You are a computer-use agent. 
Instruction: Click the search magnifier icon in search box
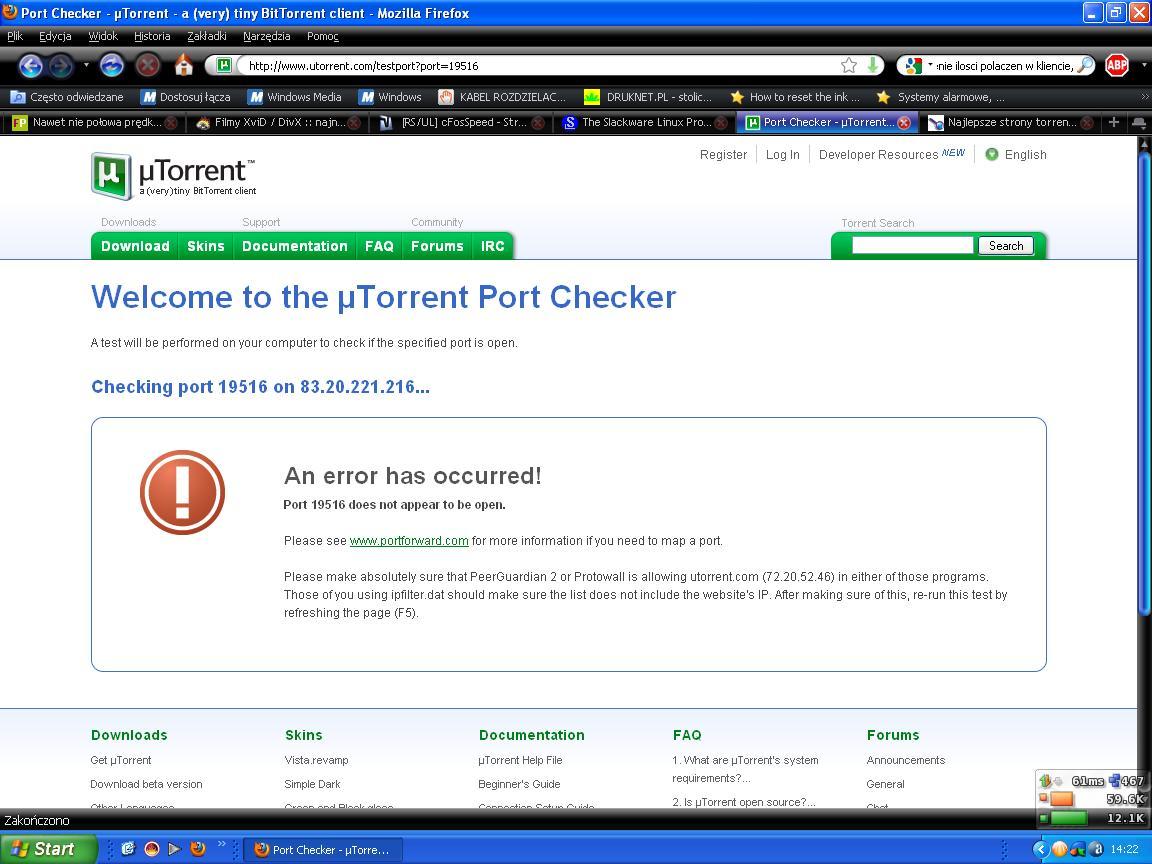point(1084,65)
